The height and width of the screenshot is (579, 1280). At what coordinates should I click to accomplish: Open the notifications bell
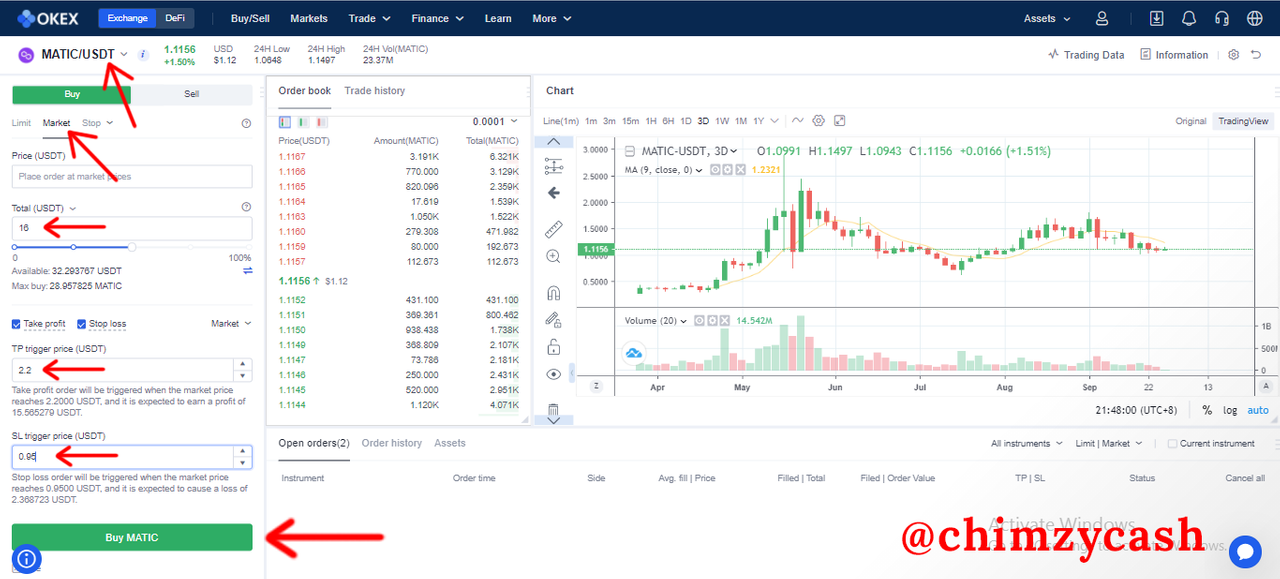pyautogui.click(x=1189, y=18)
